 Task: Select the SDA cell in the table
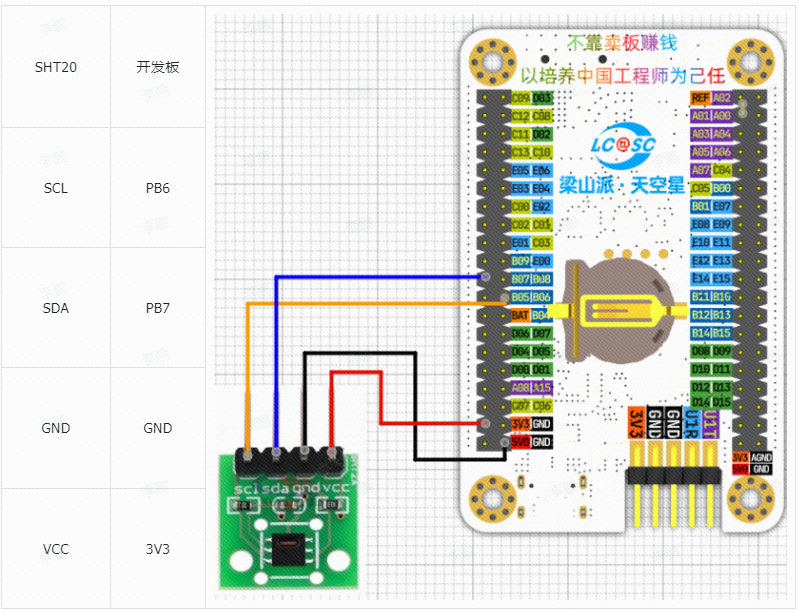coord(55,308)
